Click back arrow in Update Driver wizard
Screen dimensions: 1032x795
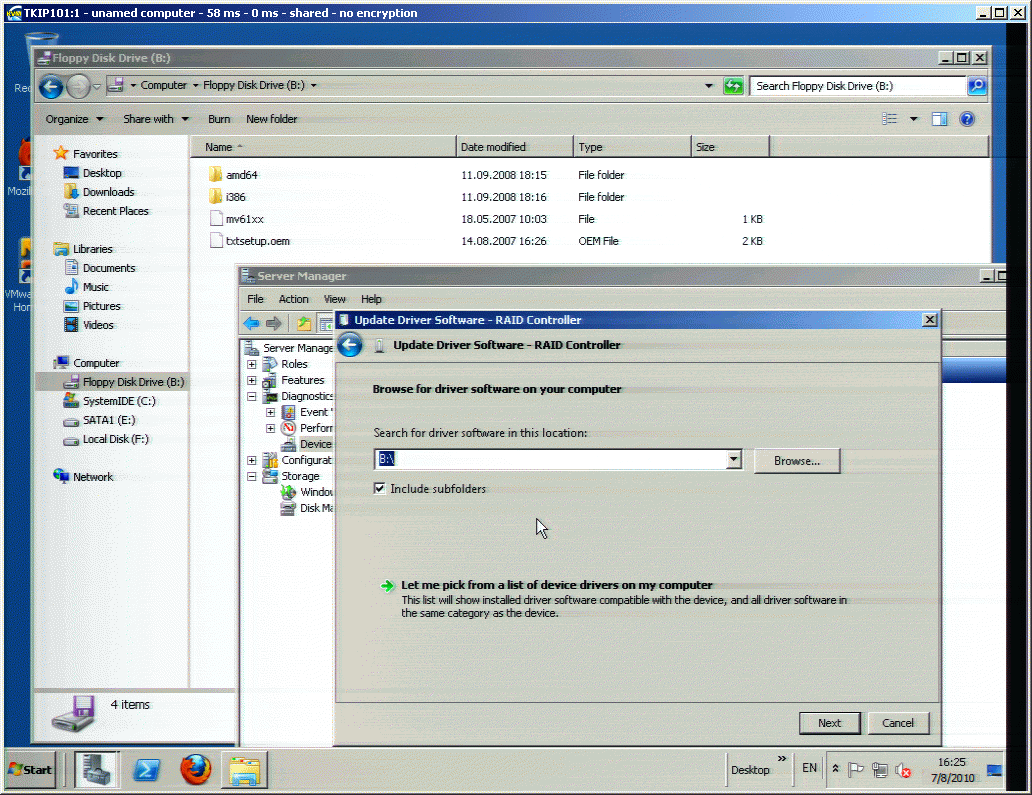coord(350,345)
